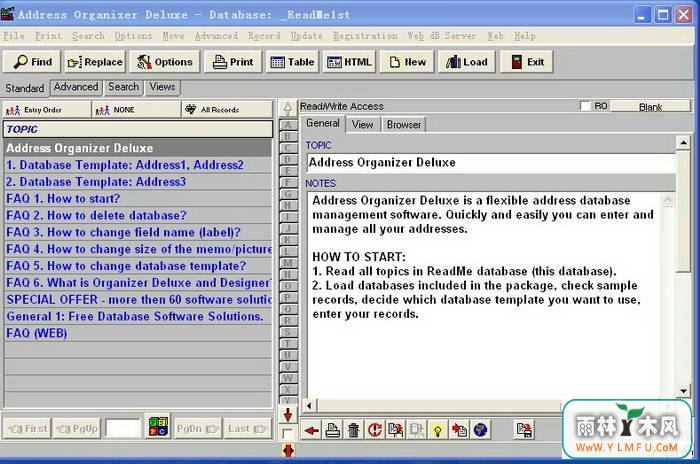Click the record panel scroll up arrow
The width and height of the screenshot is (700, 464).
pos(683,142)
